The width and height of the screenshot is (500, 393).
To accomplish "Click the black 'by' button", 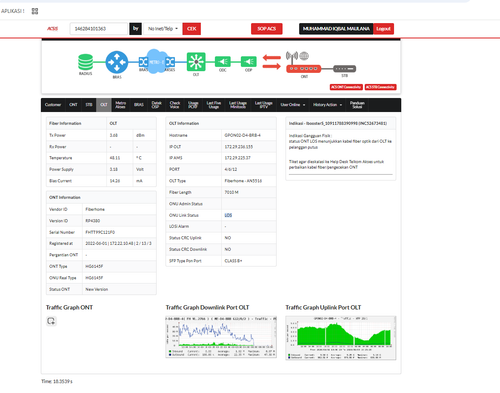I will tap(136, 29).
